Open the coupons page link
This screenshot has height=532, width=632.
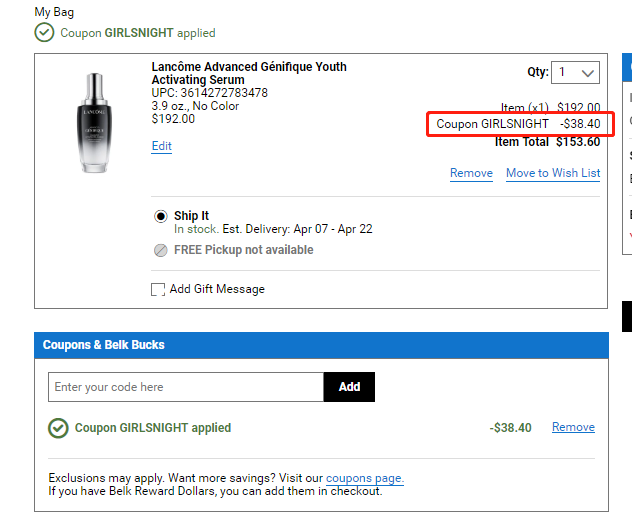click(x=365, y=479)
